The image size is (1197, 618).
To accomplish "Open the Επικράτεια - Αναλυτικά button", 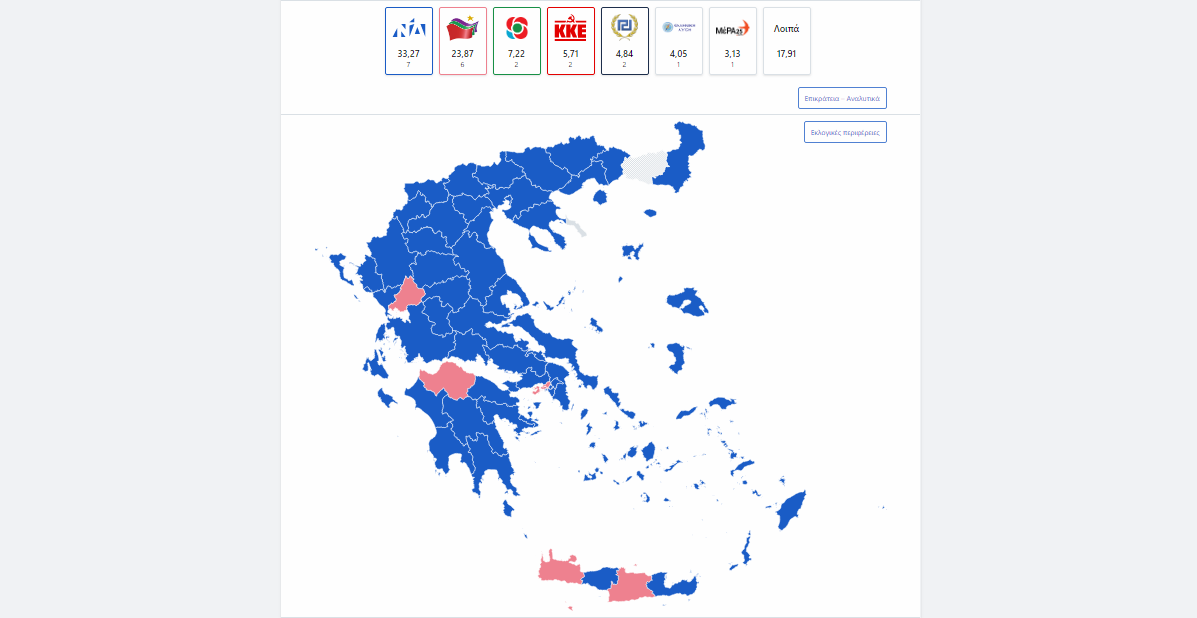I will [x=842, y=98].
